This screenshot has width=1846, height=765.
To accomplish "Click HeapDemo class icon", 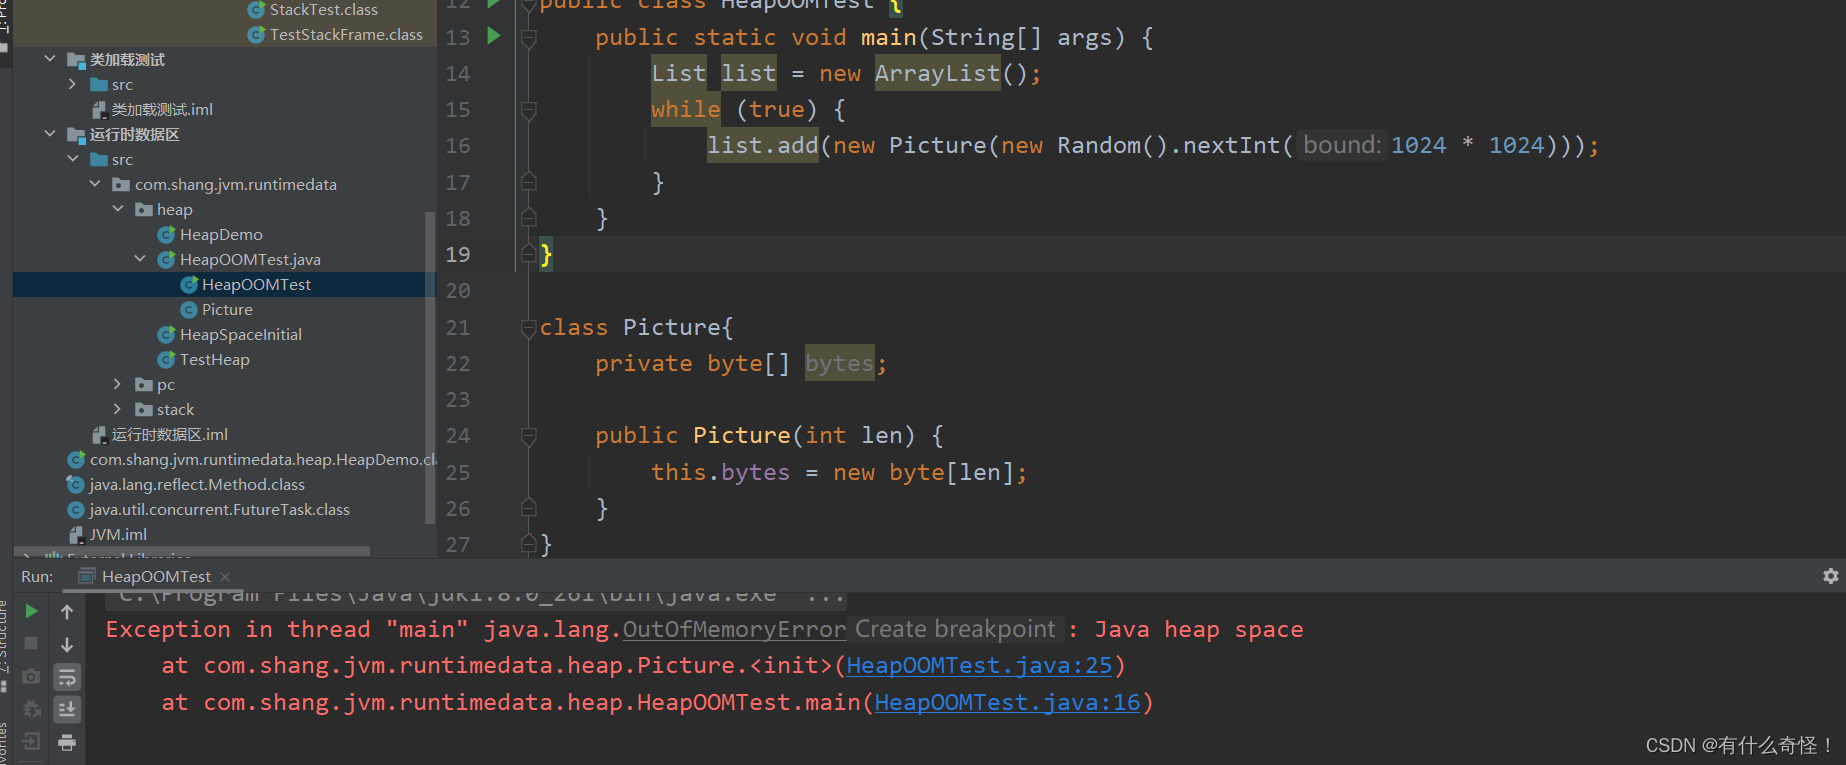I will 166,234.
